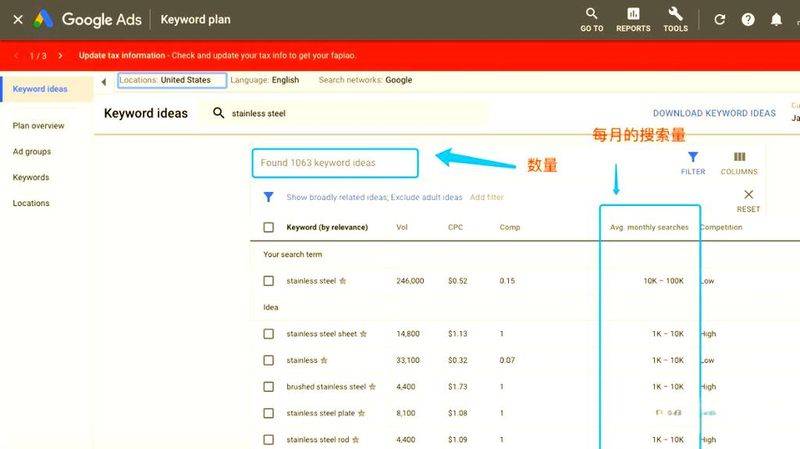Click the refresh icon in header
The height and width of the screenshot is (449, 800).
pos(719,19)
